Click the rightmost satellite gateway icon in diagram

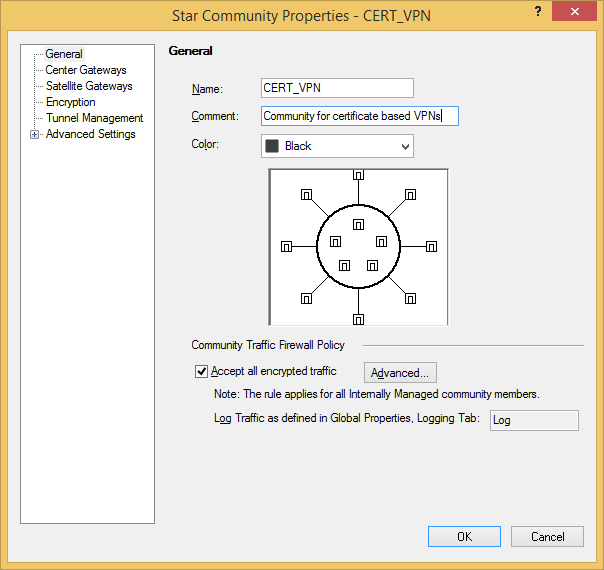tap(432, 246)
